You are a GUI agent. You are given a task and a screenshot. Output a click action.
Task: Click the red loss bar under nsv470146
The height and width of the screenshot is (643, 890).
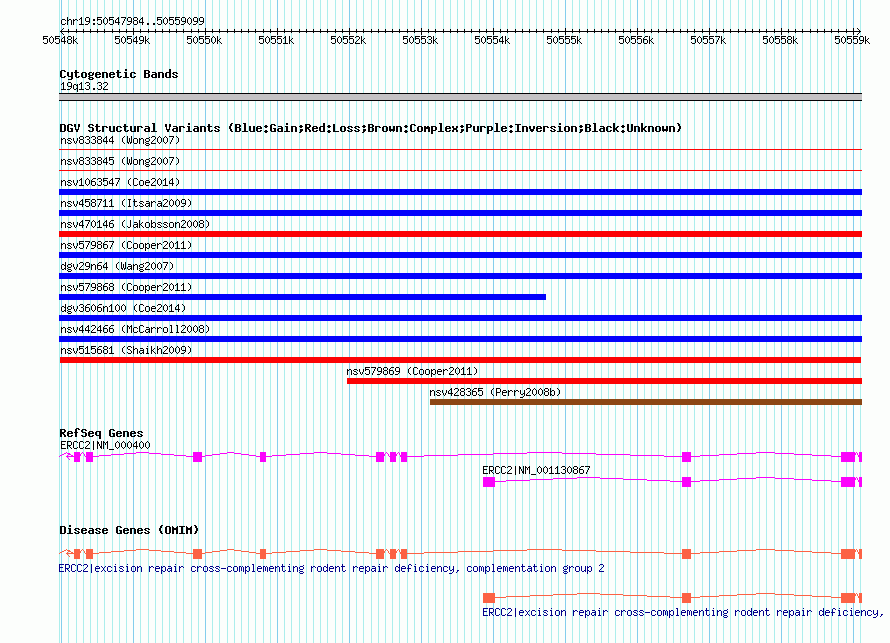click(x=460, y=234)
